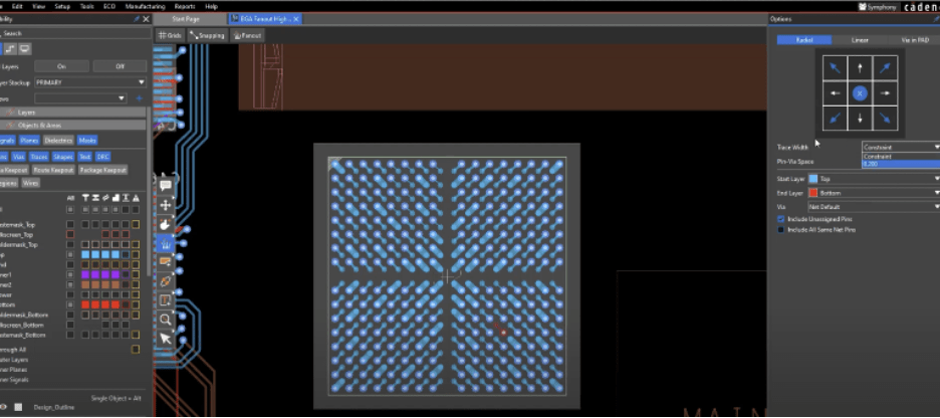This screenshot has height=418, width=940.
Task: Click the layers Off button
Action: (120, 67)
